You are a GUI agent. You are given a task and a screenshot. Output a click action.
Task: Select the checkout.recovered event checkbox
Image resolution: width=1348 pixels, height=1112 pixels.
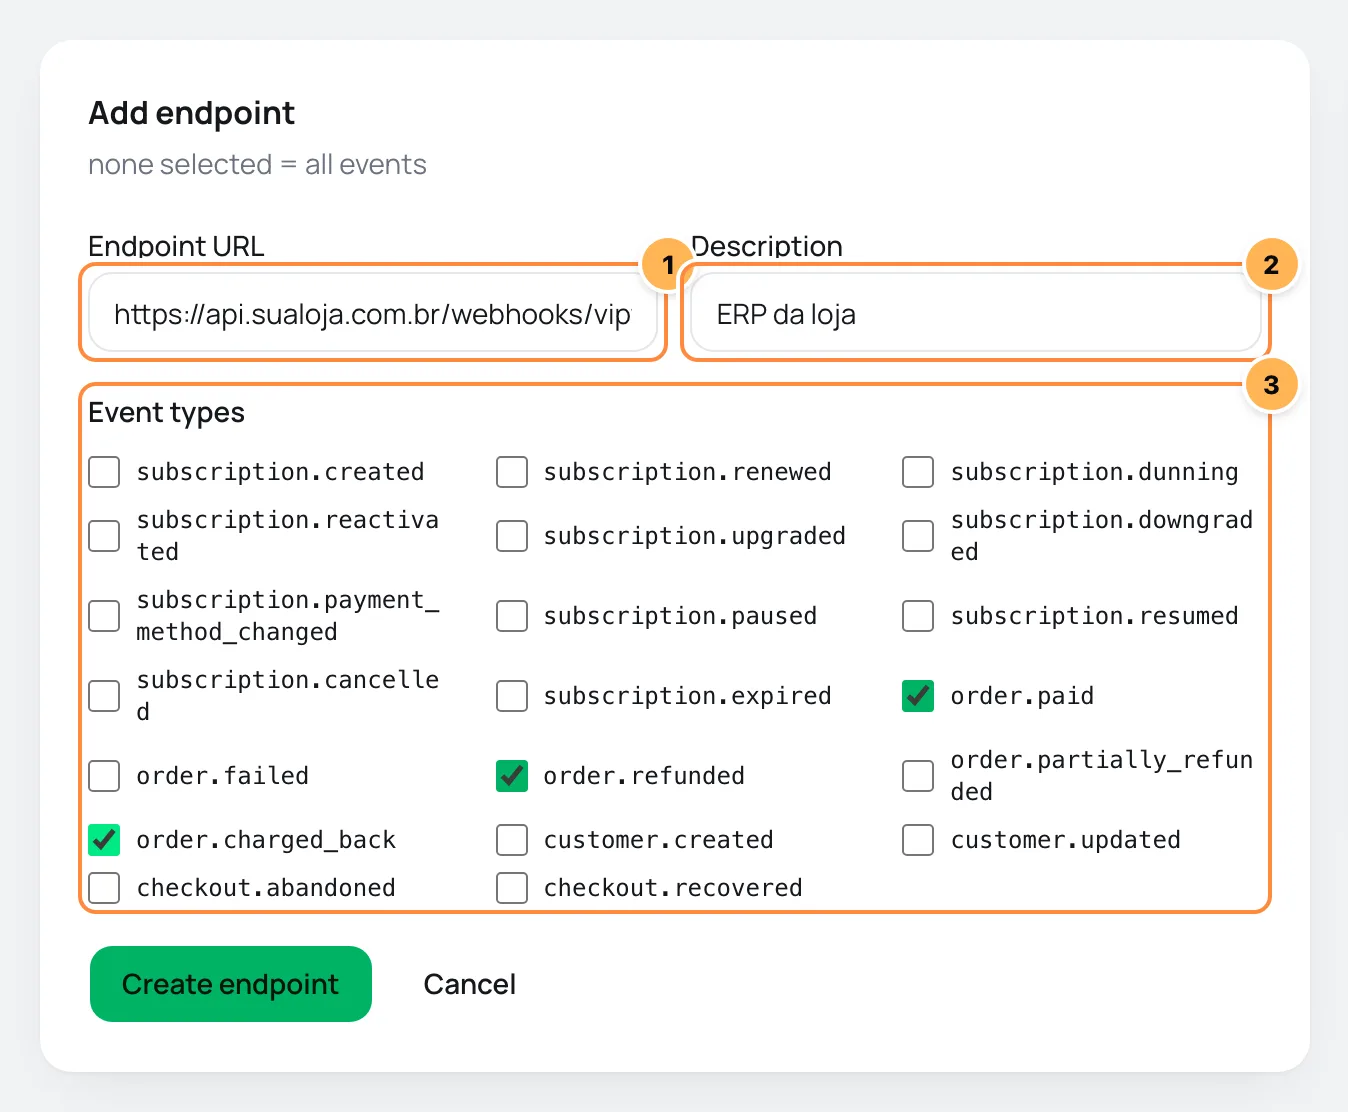coord(512,888)
